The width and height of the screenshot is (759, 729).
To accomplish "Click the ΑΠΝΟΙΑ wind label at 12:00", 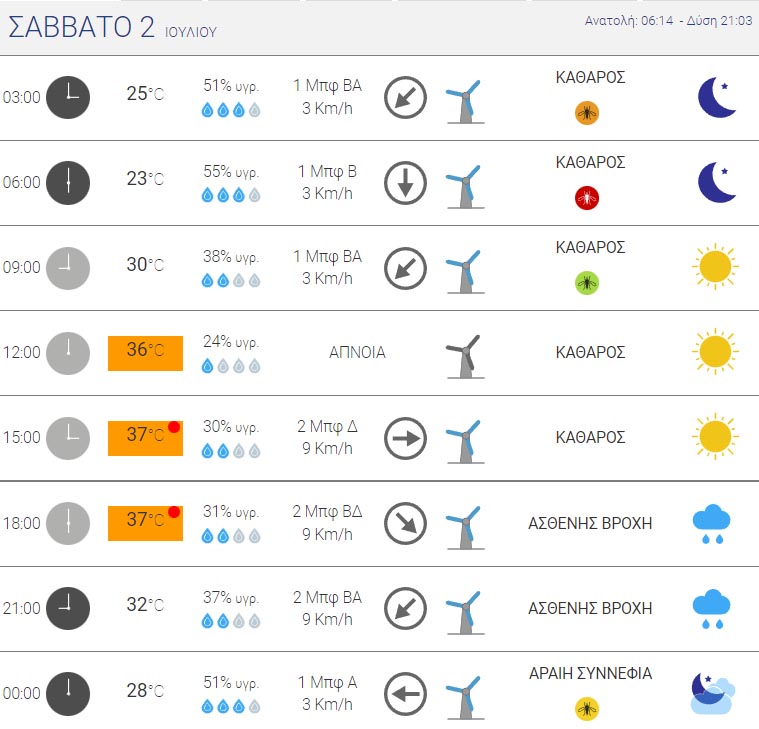I will (x=357, y=352).
